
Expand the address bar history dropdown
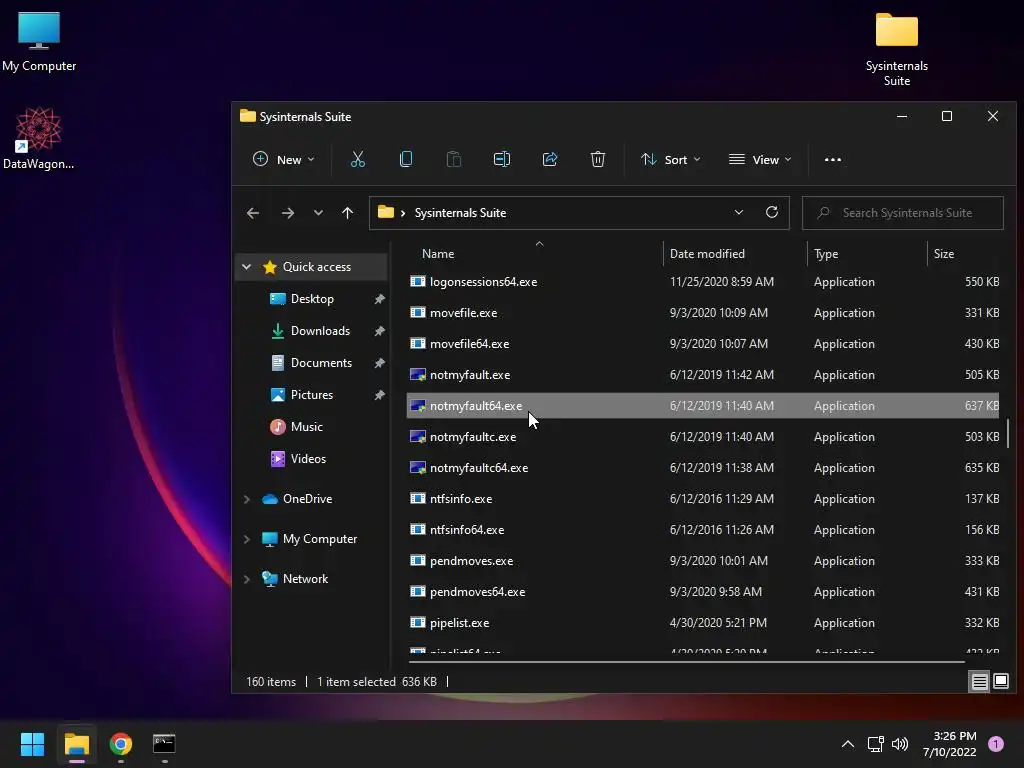(x=739, y=212)
